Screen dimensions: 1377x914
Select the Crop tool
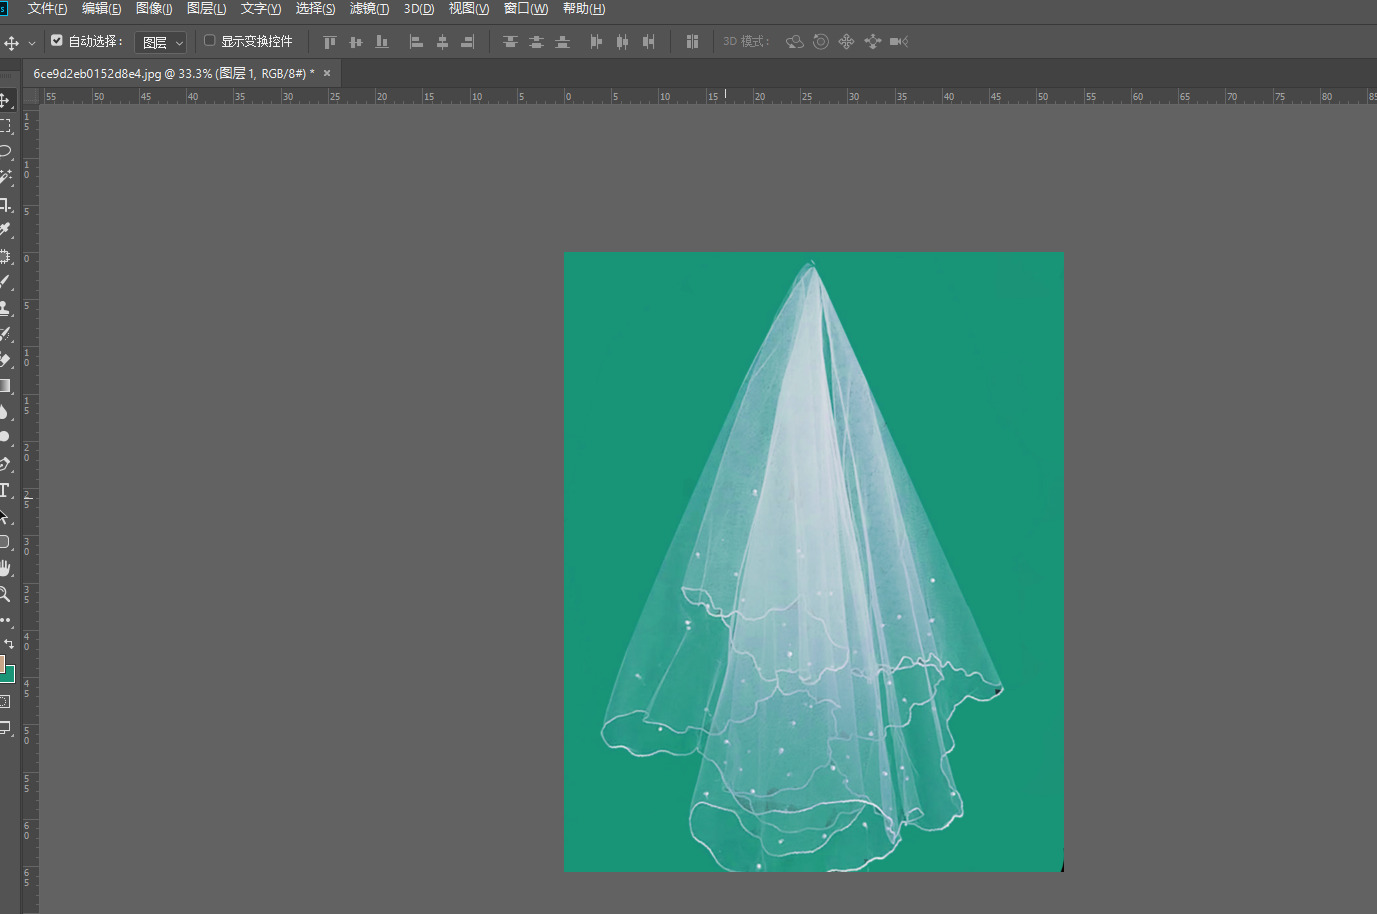click(x=5, y=204)
